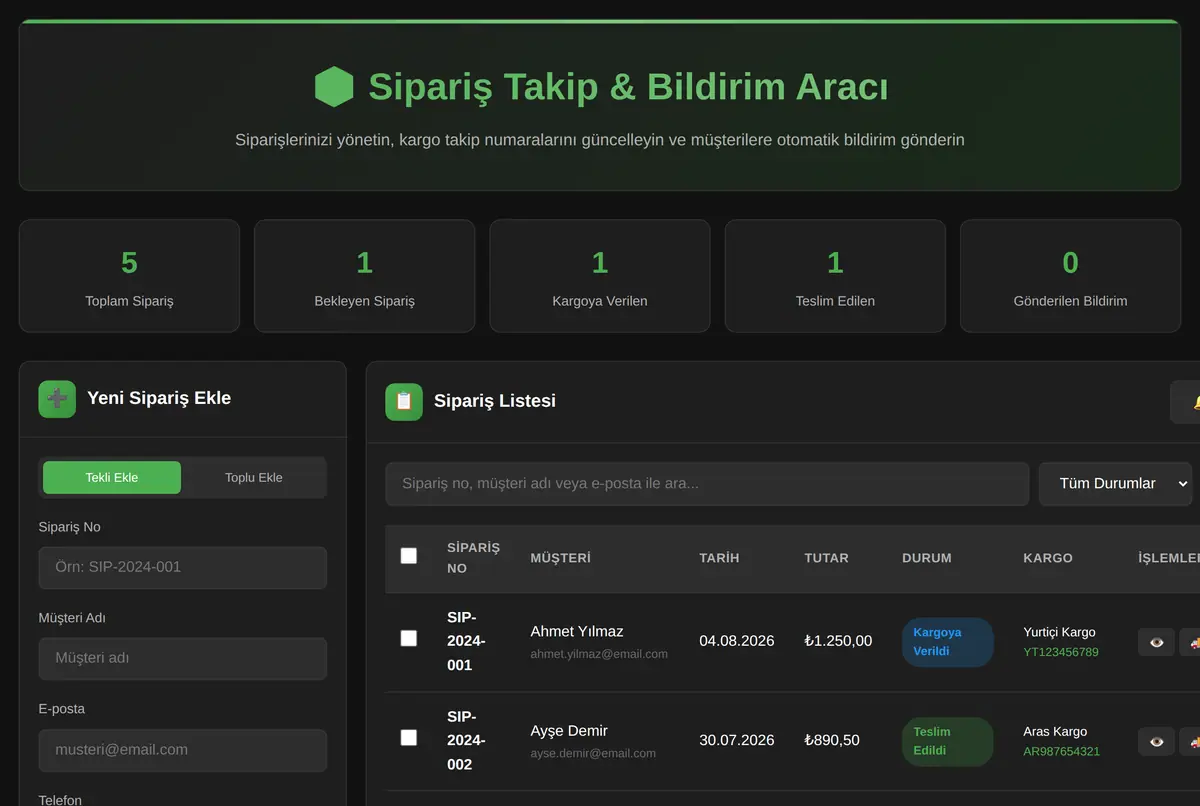Image resolution: width=1200 pixels, height=806 pixels.
Task: Click the Yeni Sipariş Ekle panel heading
Action: tap(159, 398)
